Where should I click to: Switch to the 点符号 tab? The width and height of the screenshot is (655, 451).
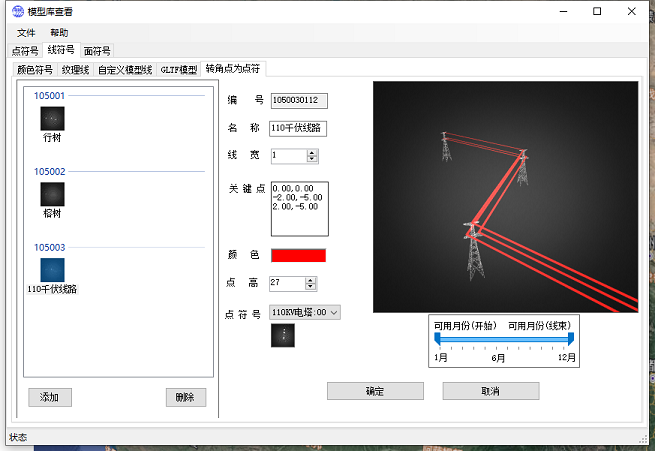[x=25, y=50]
